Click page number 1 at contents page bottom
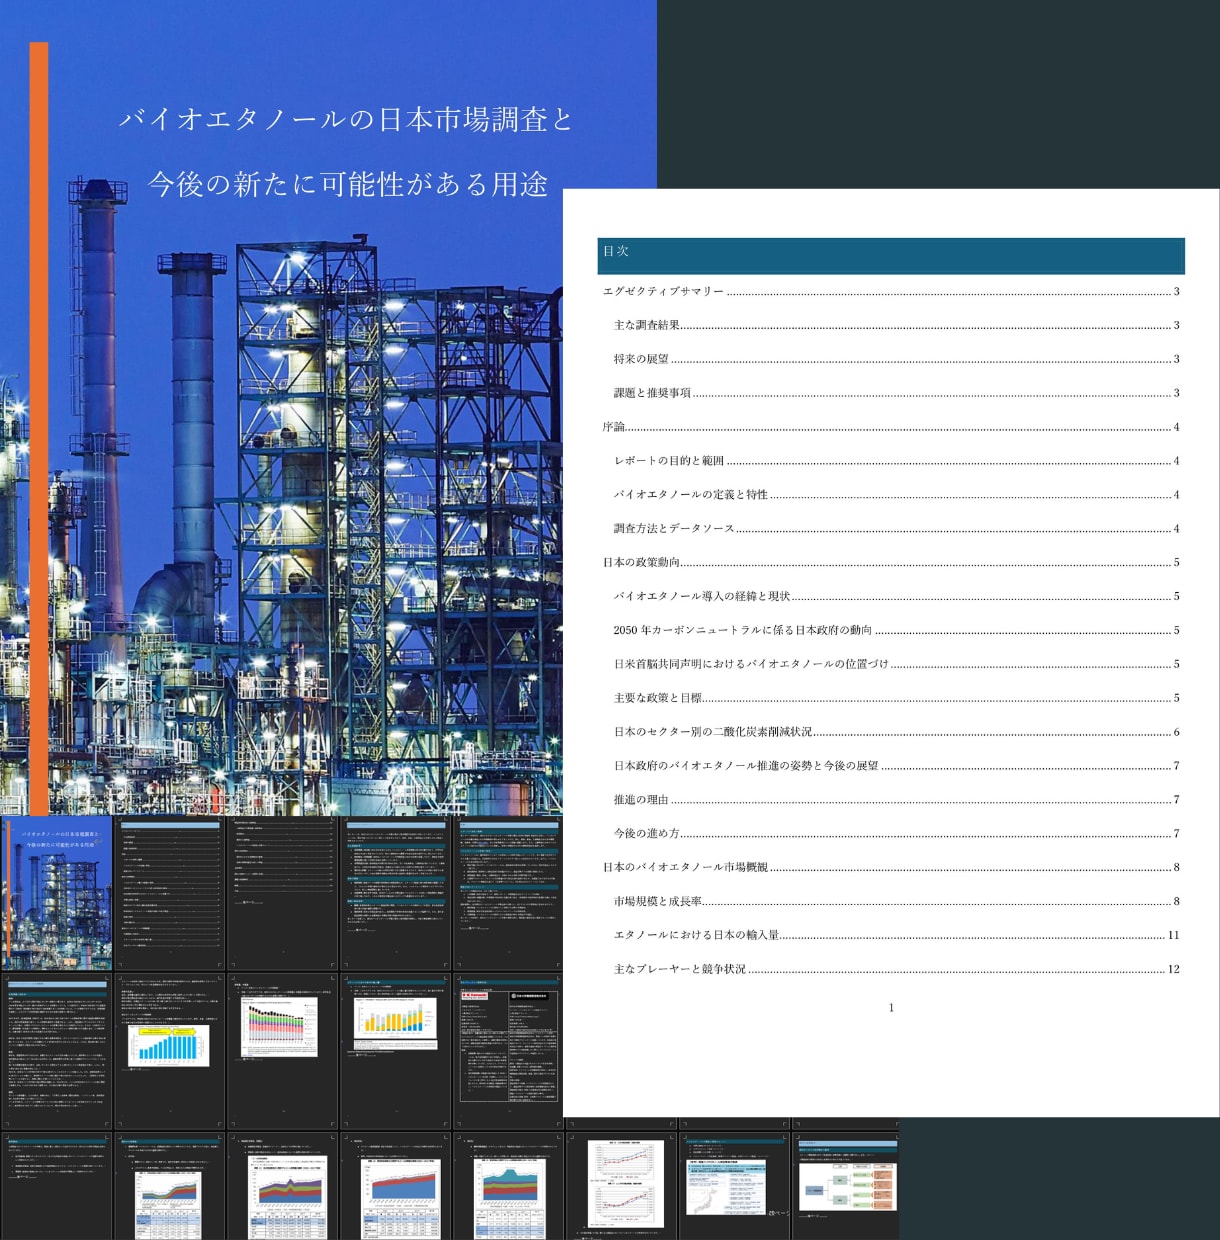Image resolution: width=1220 pixels, height=1240 pixels. [x=891, y=1008]
